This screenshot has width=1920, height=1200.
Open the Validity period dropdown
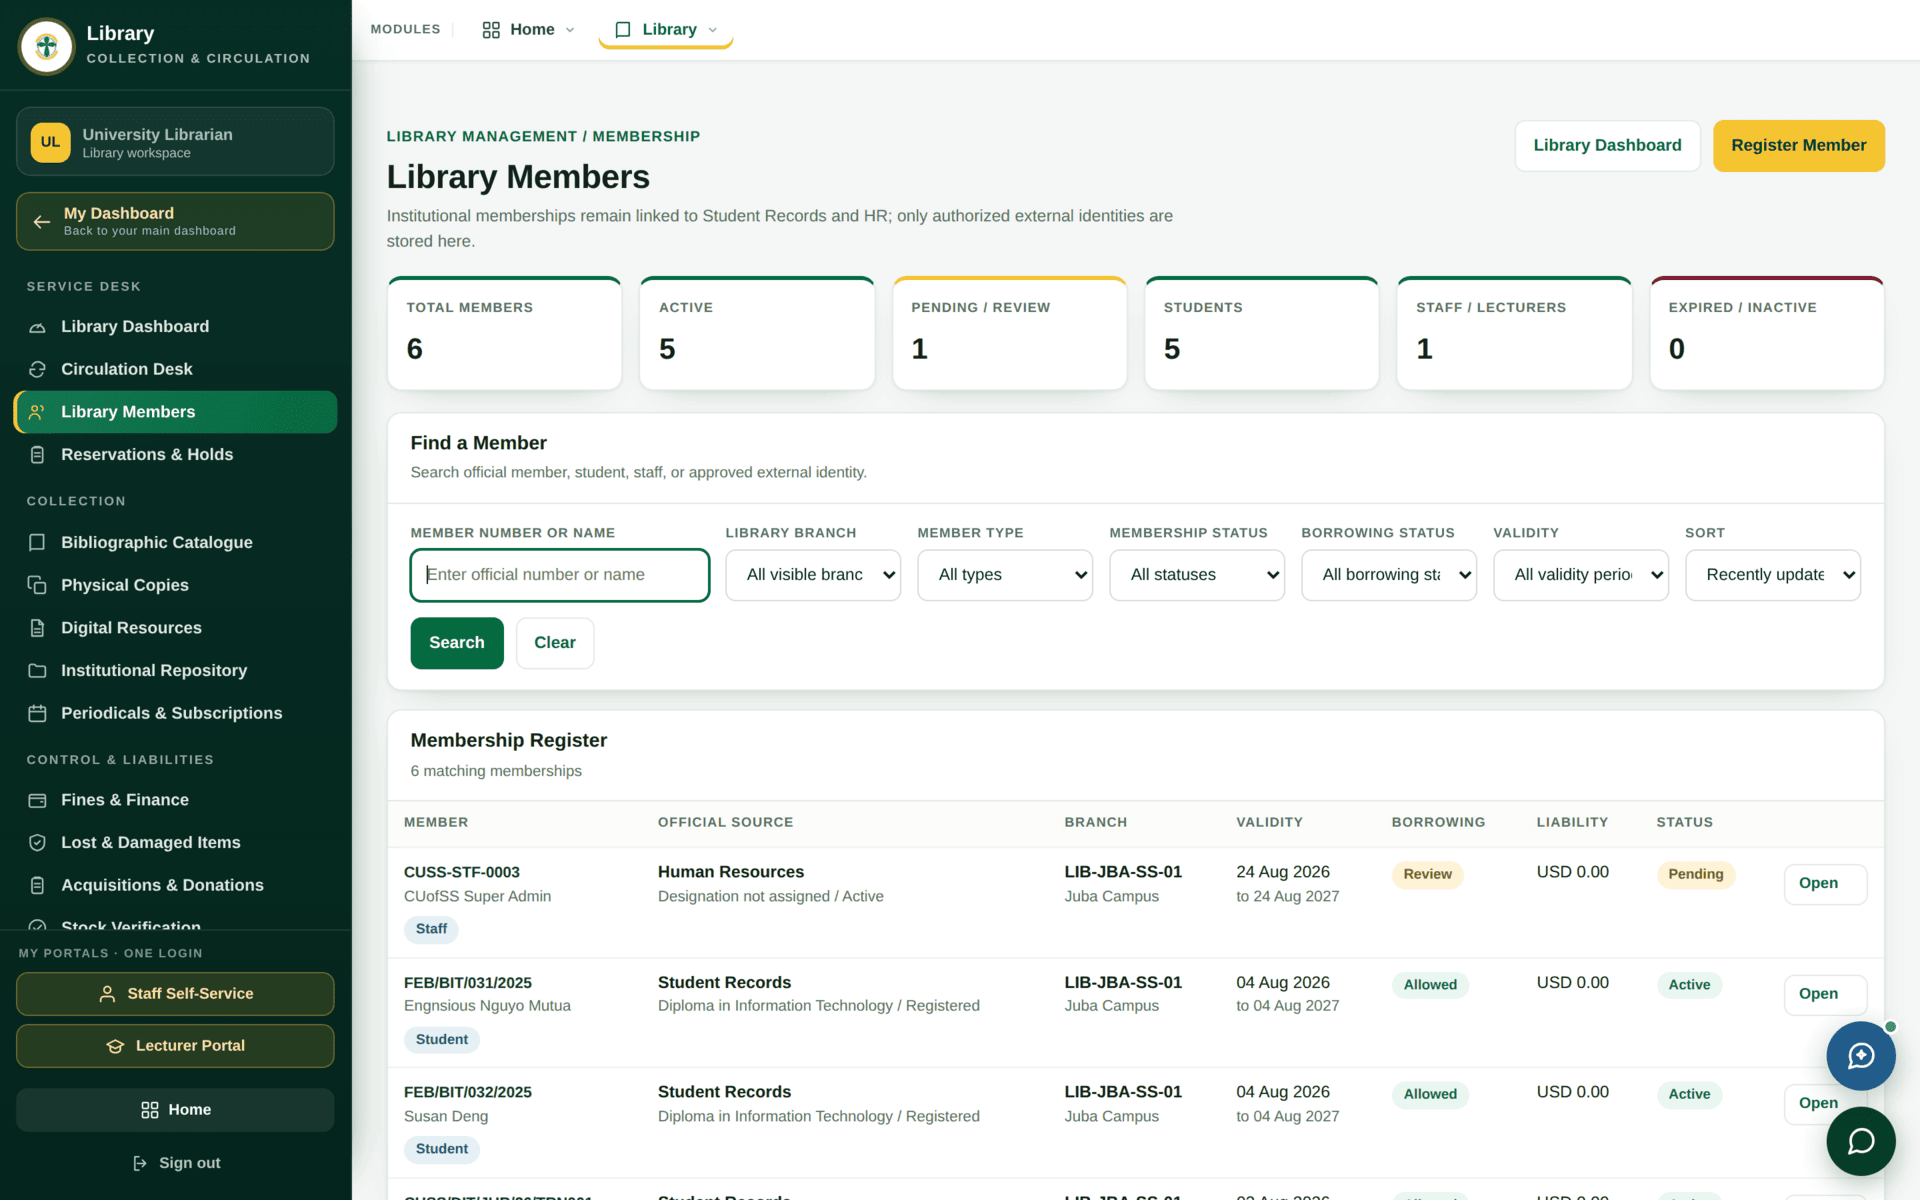pyautogui.click(x=1581, y=575)
